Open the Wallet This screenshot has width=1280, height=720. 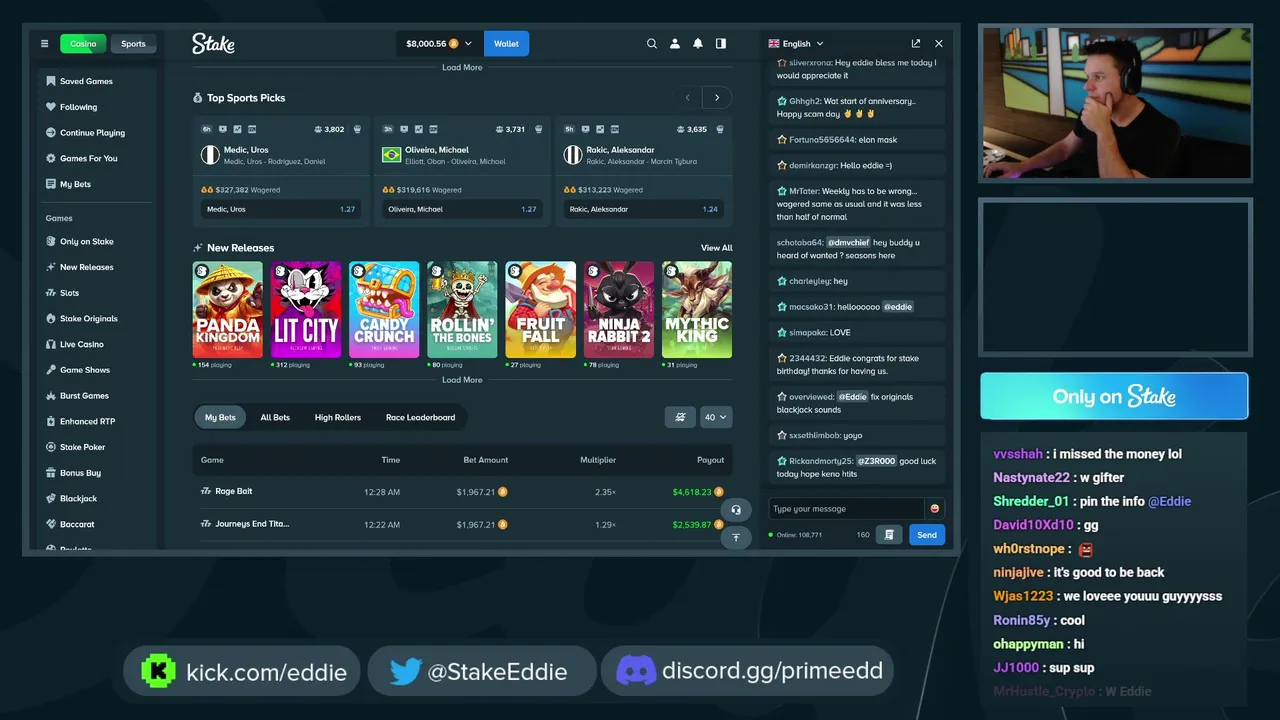(x=507, y=44)
